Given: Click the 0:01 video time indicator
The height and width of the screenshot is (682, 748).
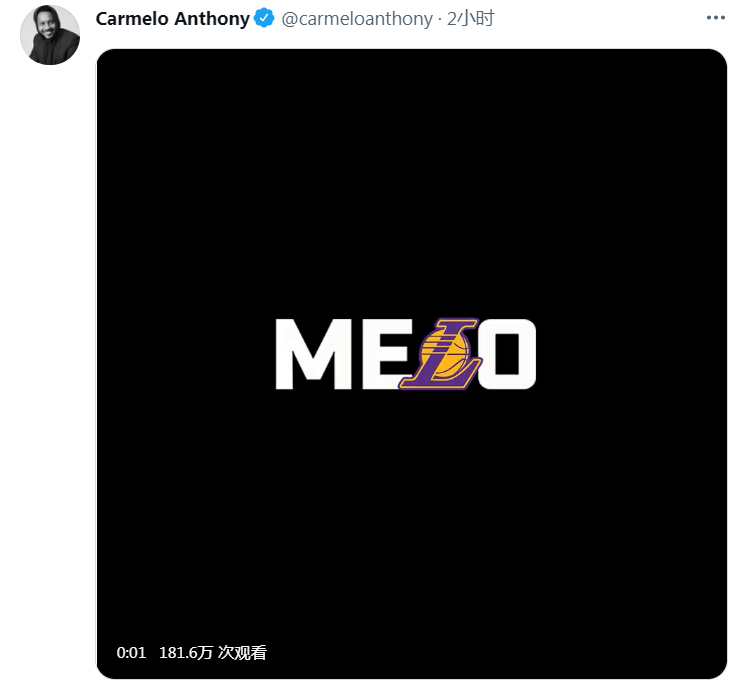Looking at the screenshot, I should [x=131, y=652].
